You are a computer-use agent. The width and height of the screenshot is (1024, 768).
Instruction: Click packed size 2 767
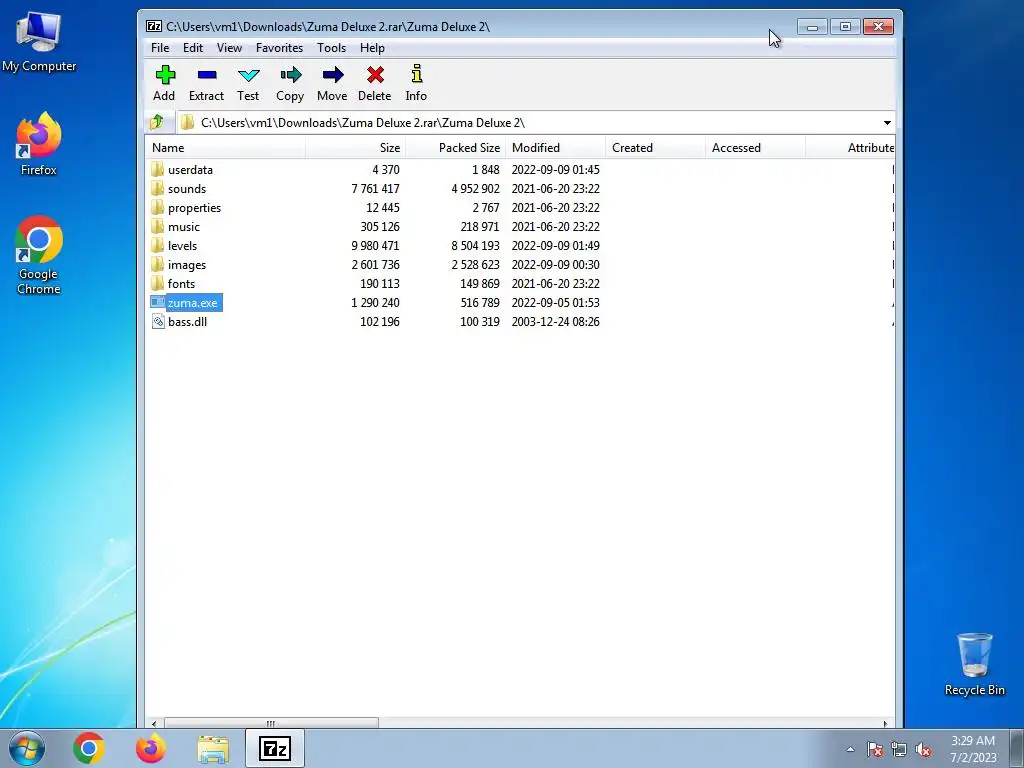[x=487, y=208]
